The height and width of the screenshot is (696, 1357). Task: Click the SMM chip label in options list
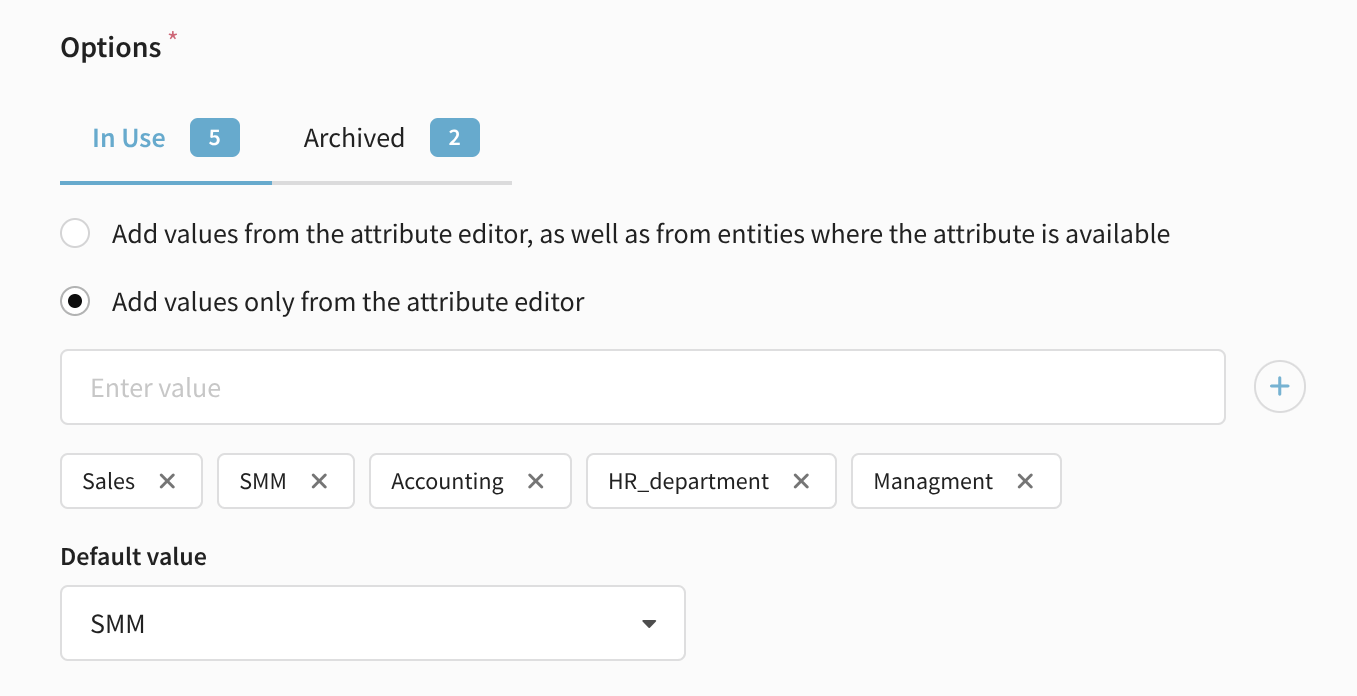pyautogui.click(x=263, y=481)
